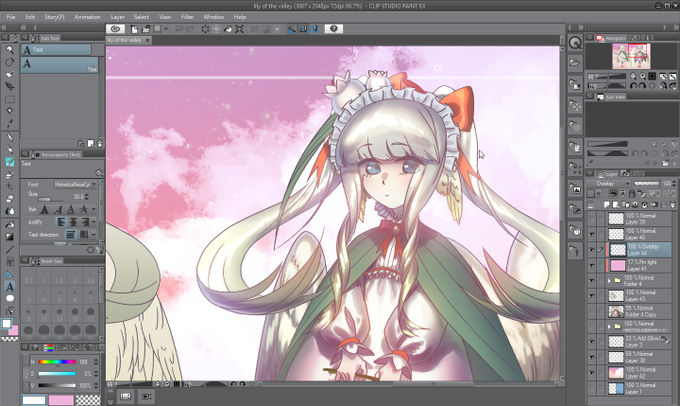Open the Layer menu
The image size is (680, 406).
(118, 17)
